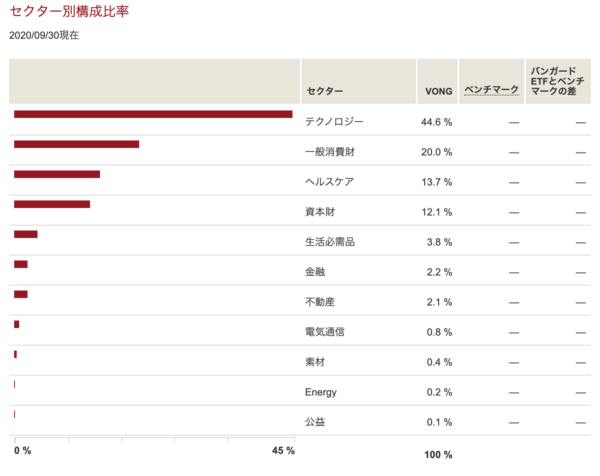Select the 電気通信 sector label

324,332
